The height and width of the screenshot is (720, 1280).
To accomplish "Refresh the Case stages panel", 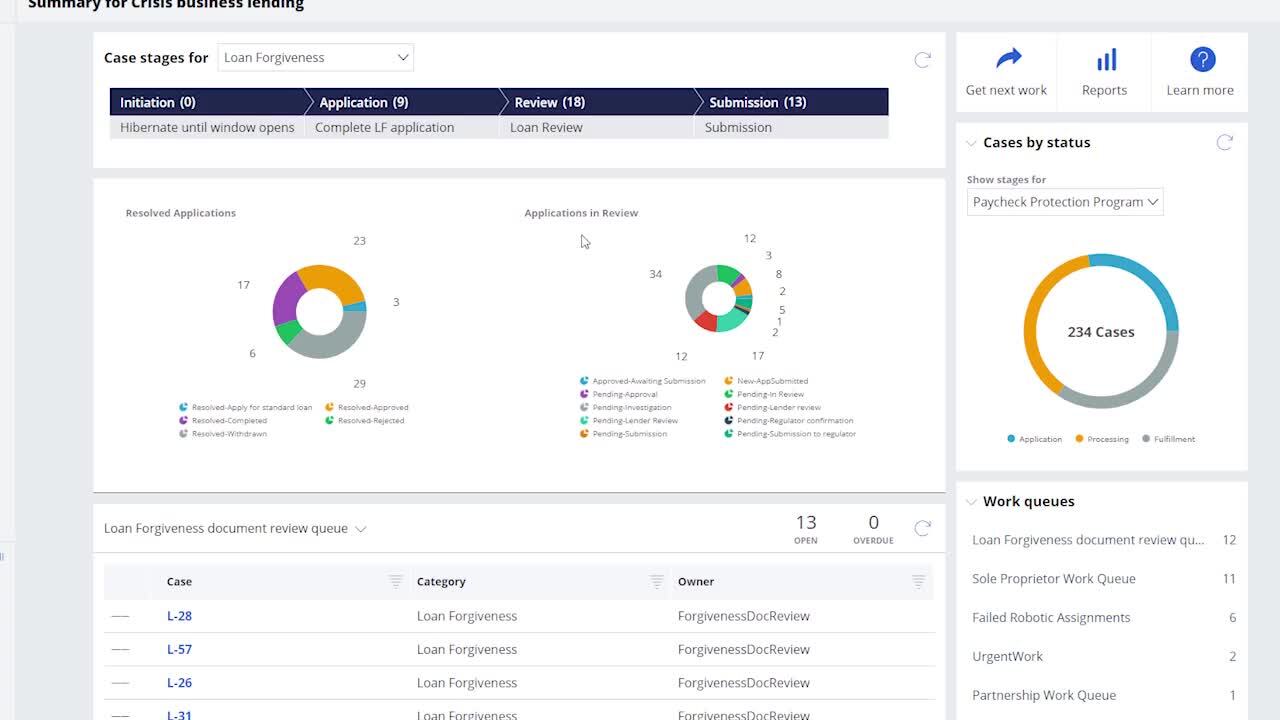I will (922, 60).
